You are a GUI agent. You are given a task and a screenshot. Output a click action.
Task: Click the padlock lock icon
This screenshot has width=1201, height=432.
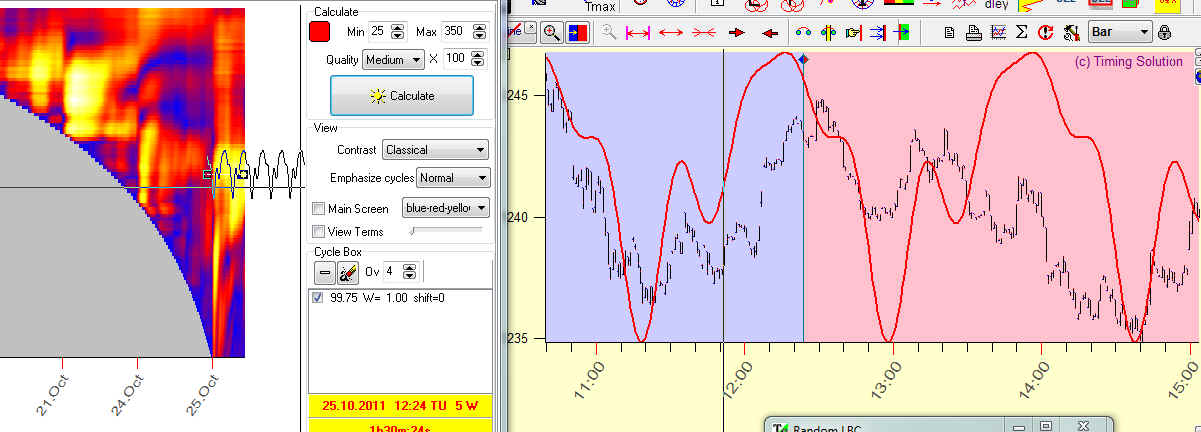click(x=1164, y=32)
